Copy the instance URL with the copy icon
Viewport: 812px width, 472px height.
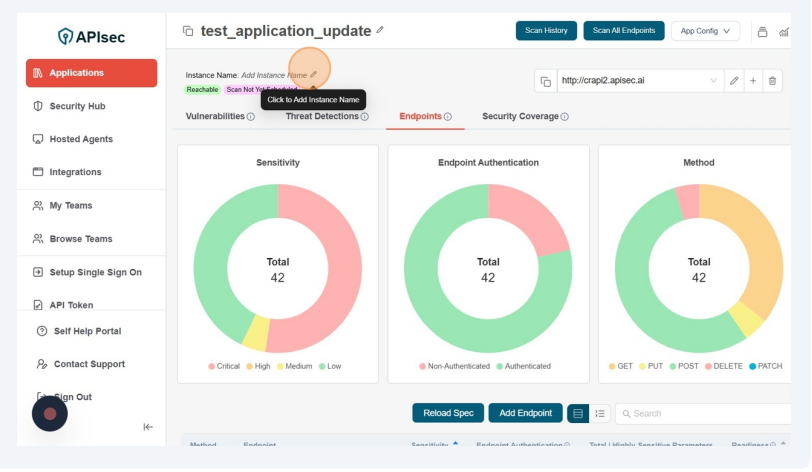[546, 81]
